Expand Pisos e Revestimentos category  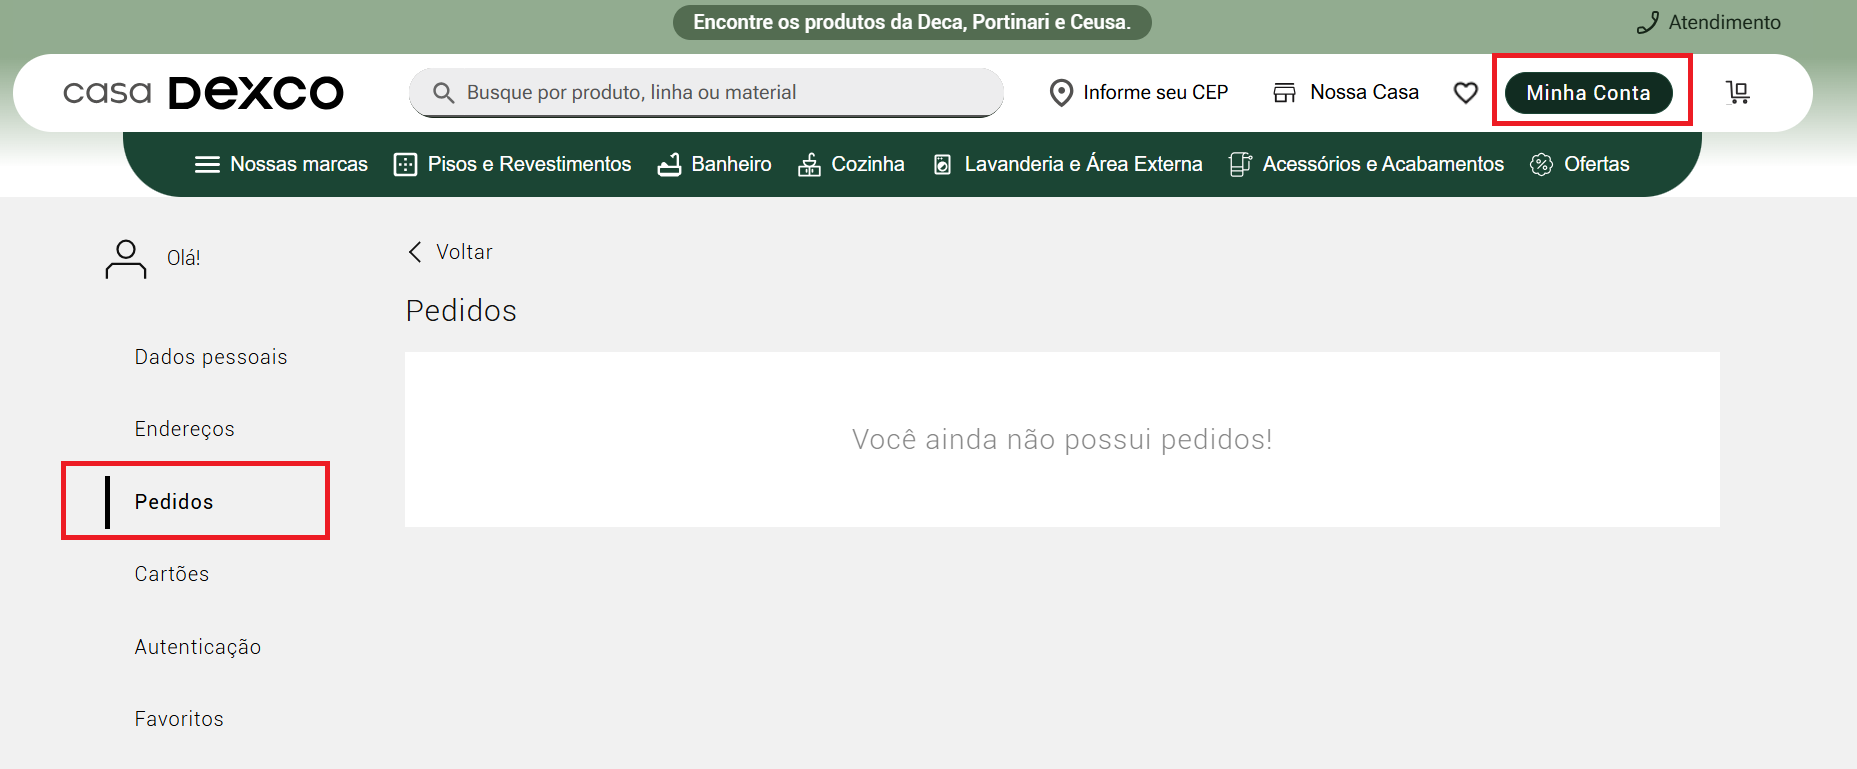[x=512, y=164]
